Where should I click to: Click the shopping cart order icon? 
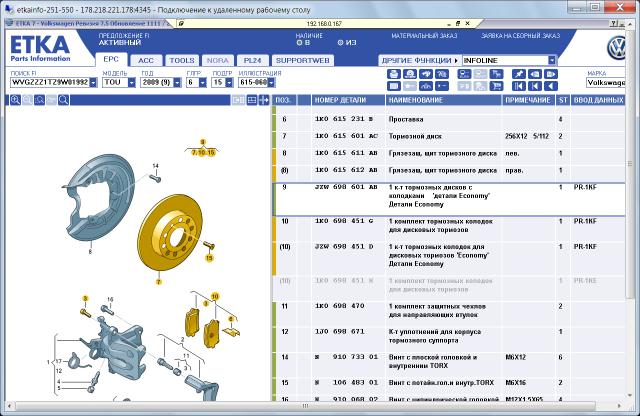tap(496, 86)
